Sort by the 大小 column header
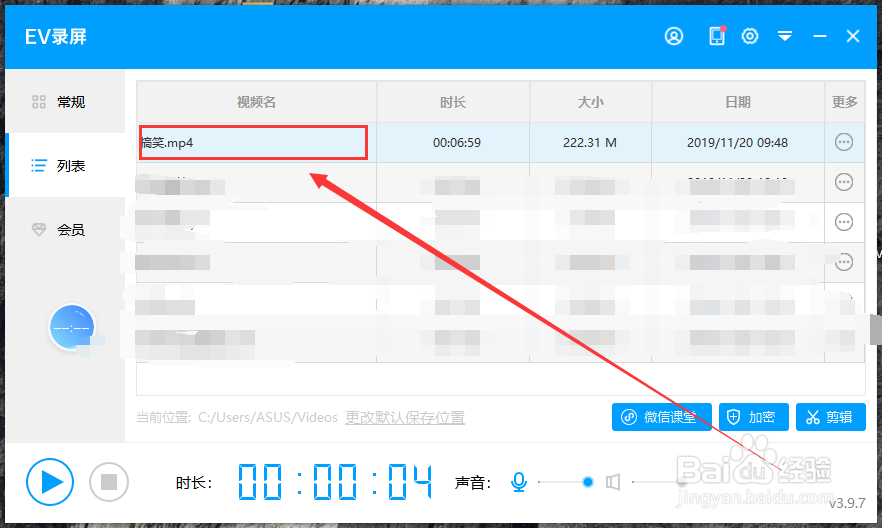 pyautogui.click(x=591, y=102)
